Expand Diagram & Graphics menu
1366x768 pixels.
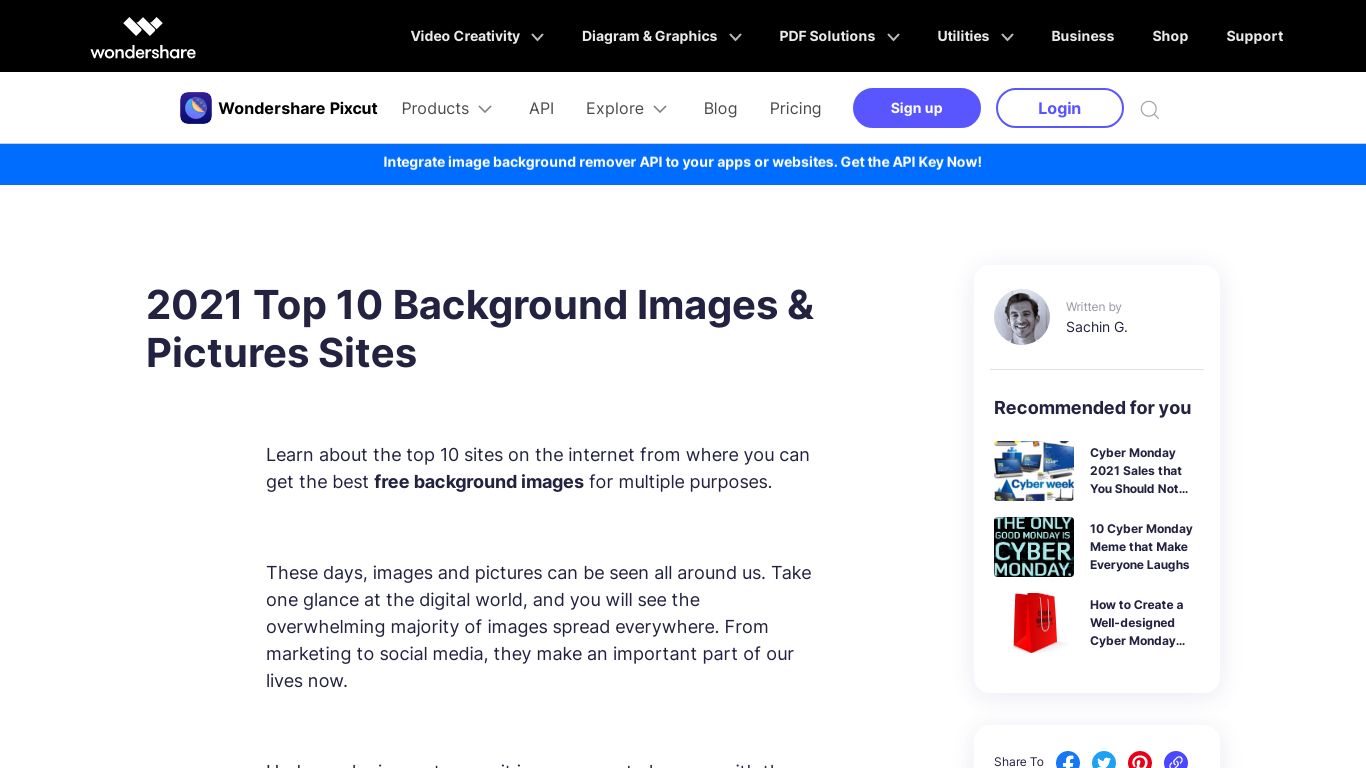click(662, 36)
